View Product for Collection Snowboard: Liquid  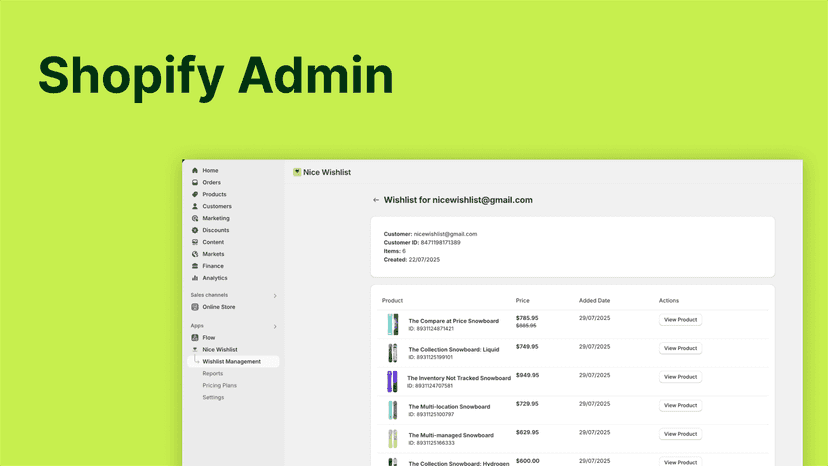680,348
